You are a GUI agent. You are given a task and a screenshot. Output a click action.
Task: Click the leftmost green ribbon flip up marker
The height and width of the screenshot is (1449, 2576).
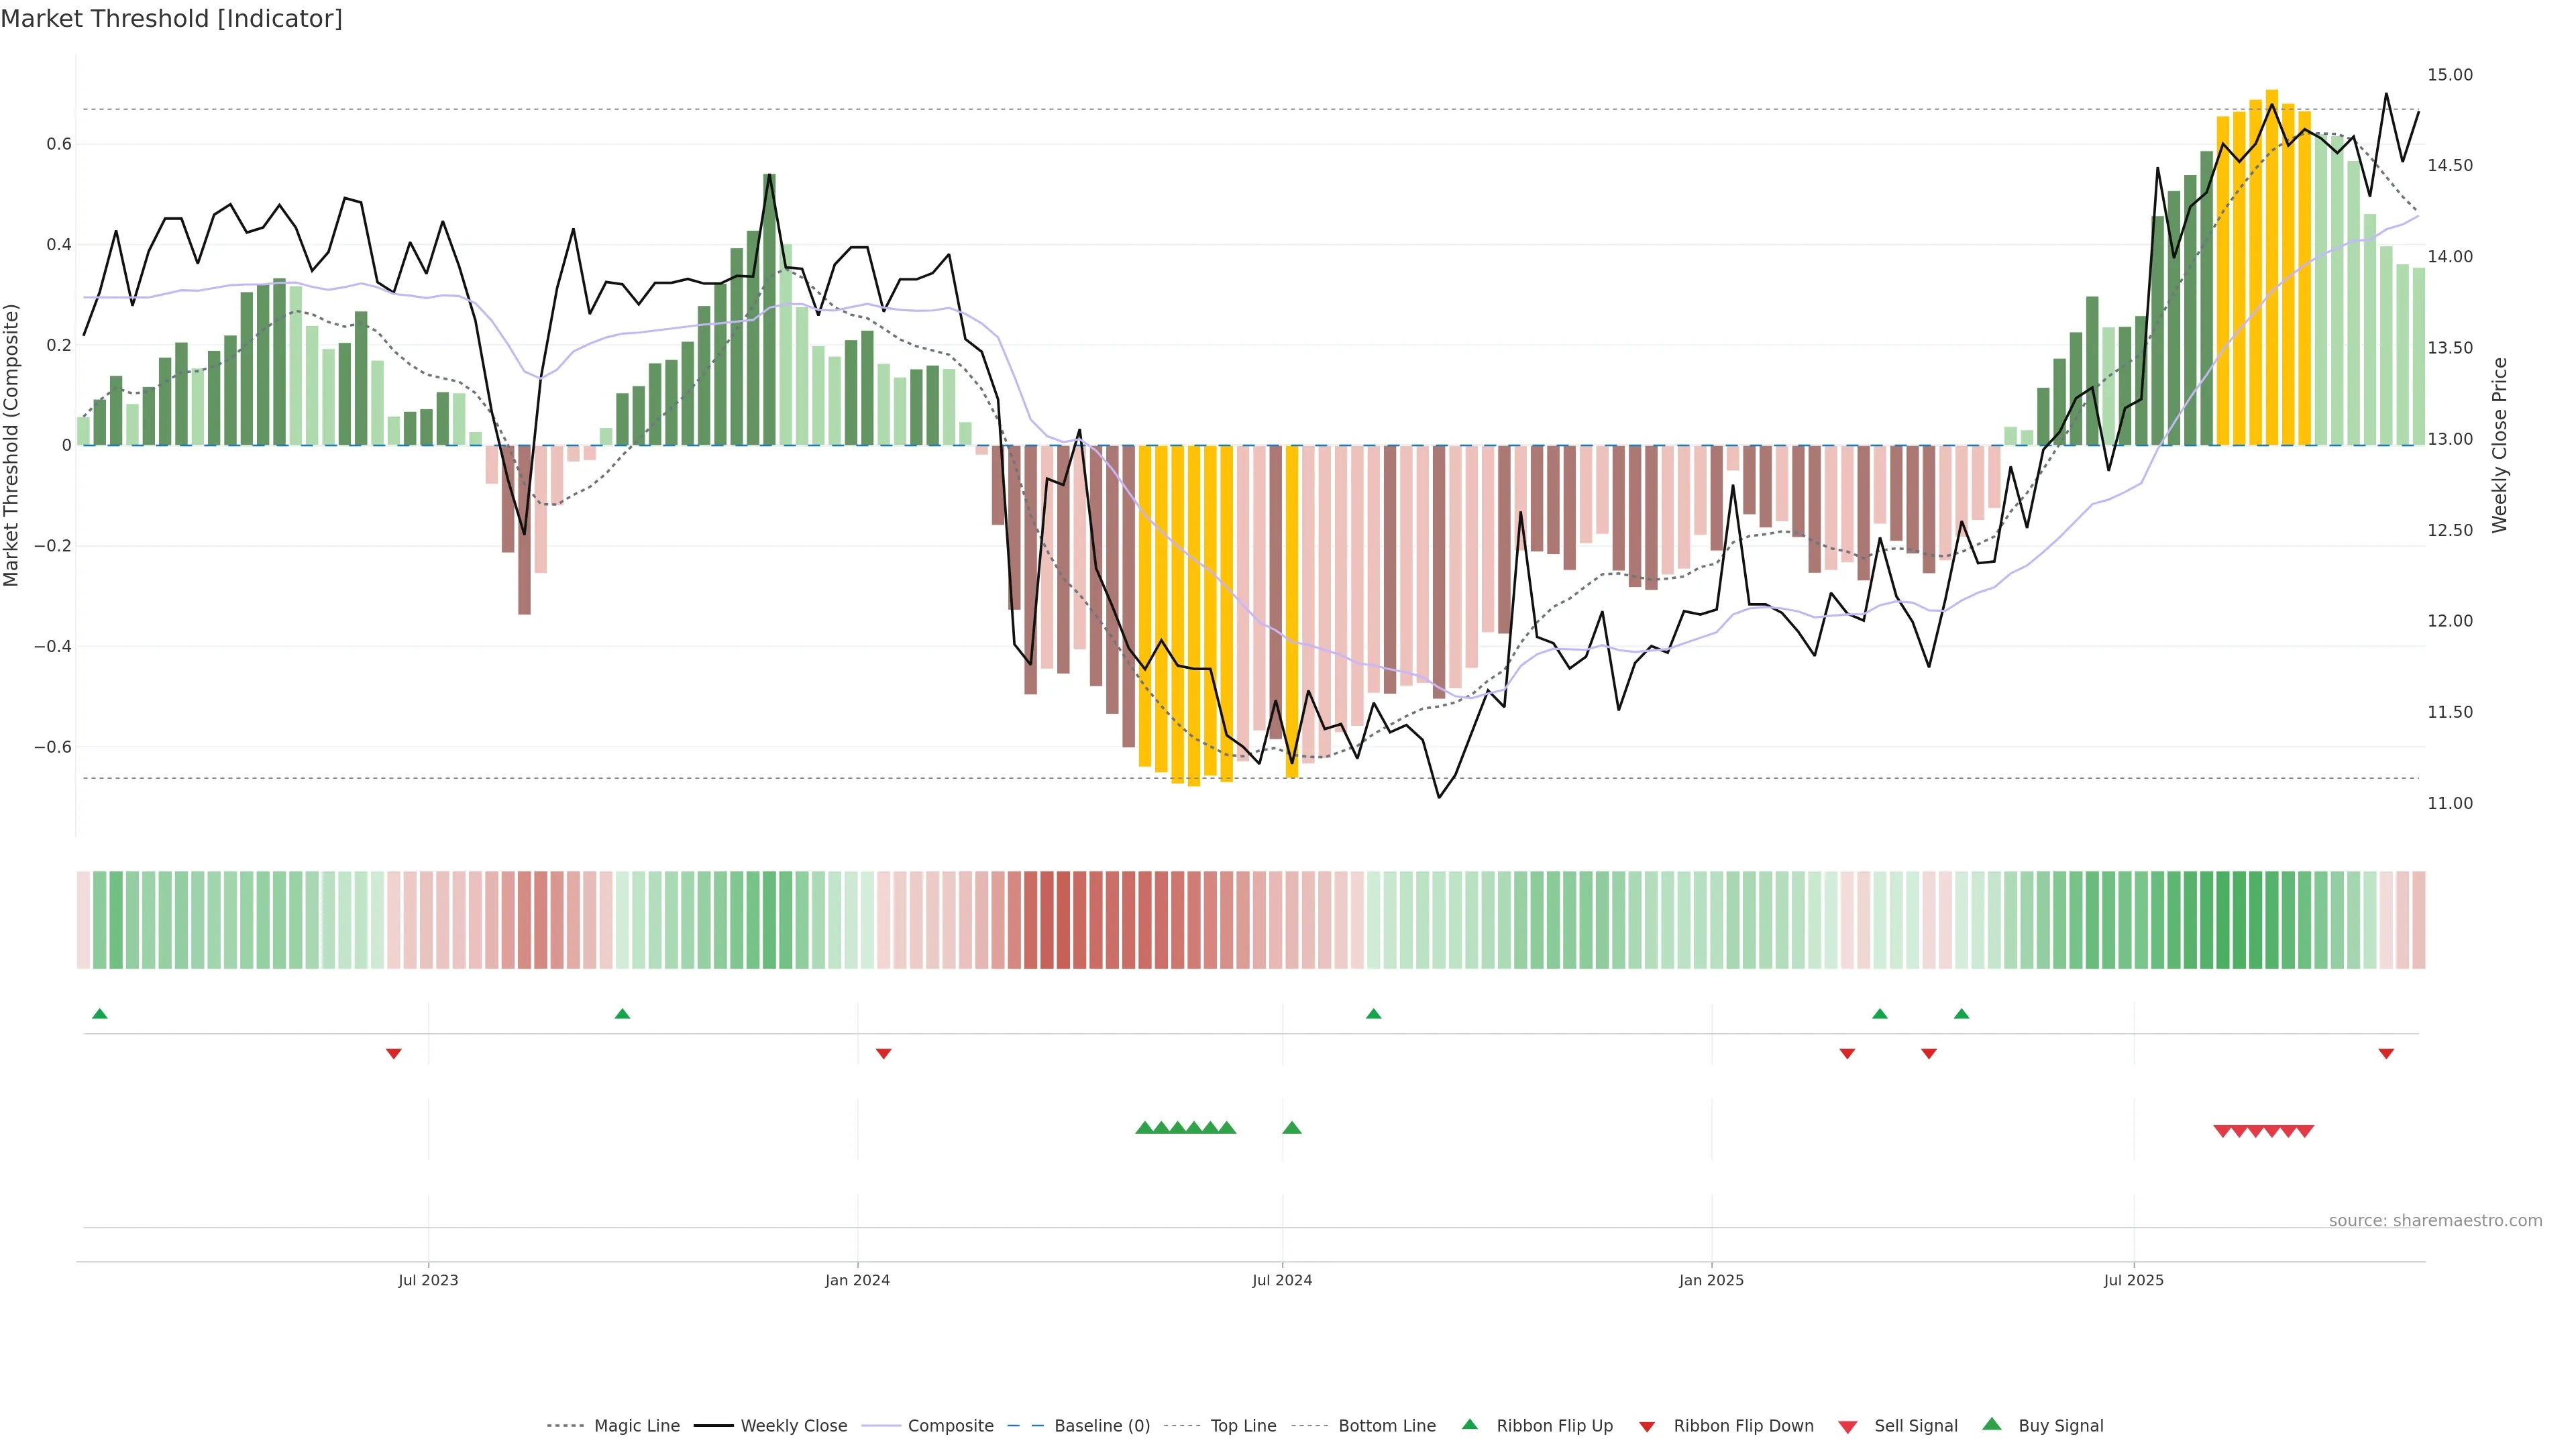pos(100,1014)
